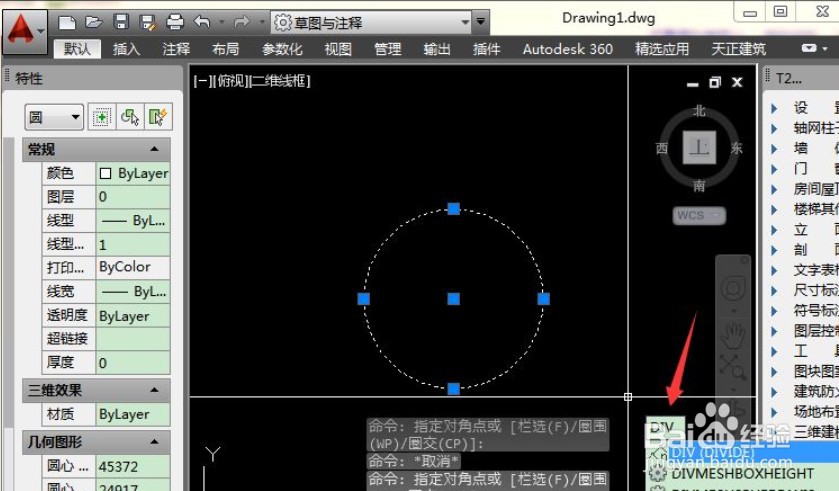
Task: Select the 参数化 ribbon tab
Action: (282, 49)
